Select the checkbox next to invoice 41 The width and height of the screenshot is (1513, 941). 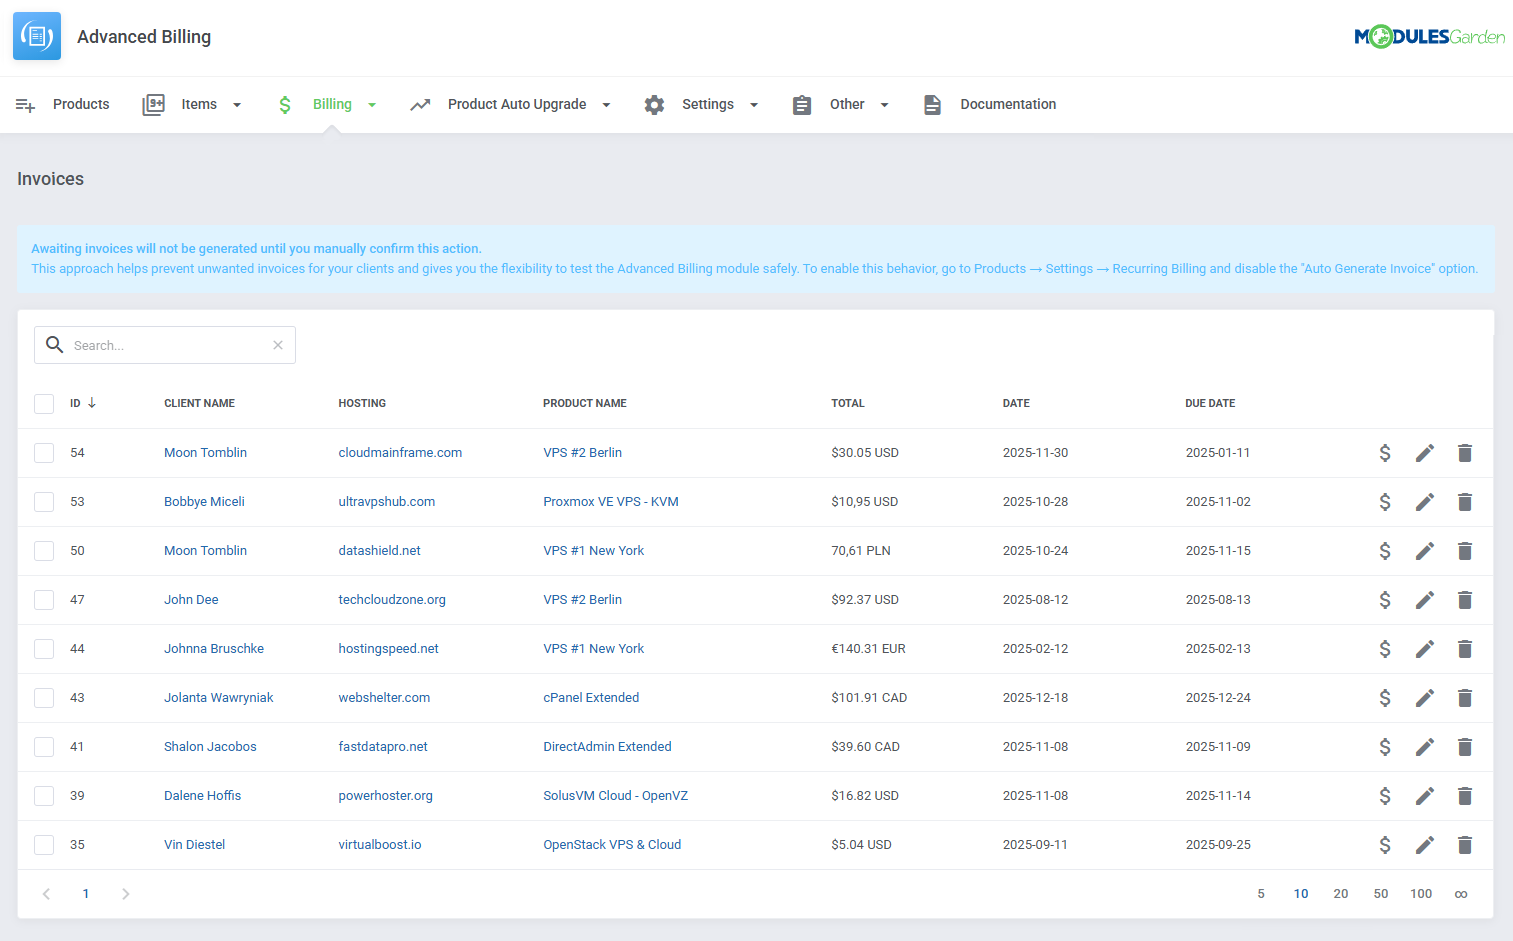click(x=44, y=746)
